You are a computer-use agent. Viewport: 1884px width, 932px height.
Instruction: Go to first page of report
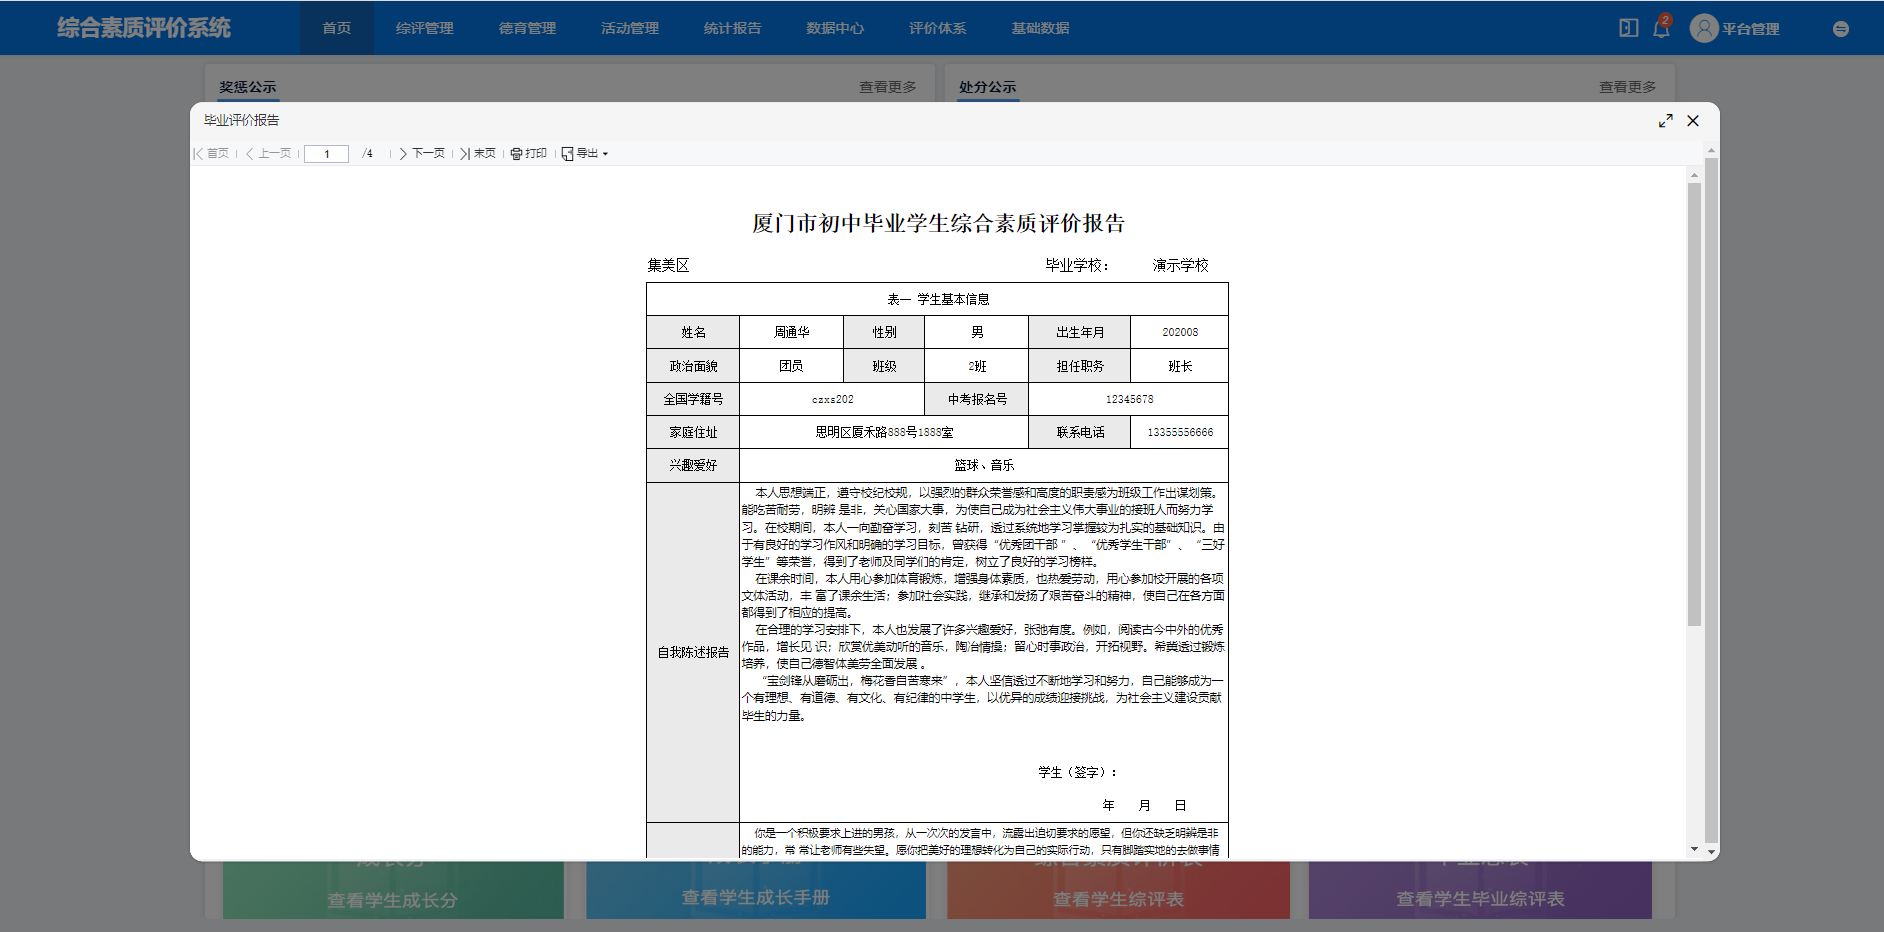211,154
